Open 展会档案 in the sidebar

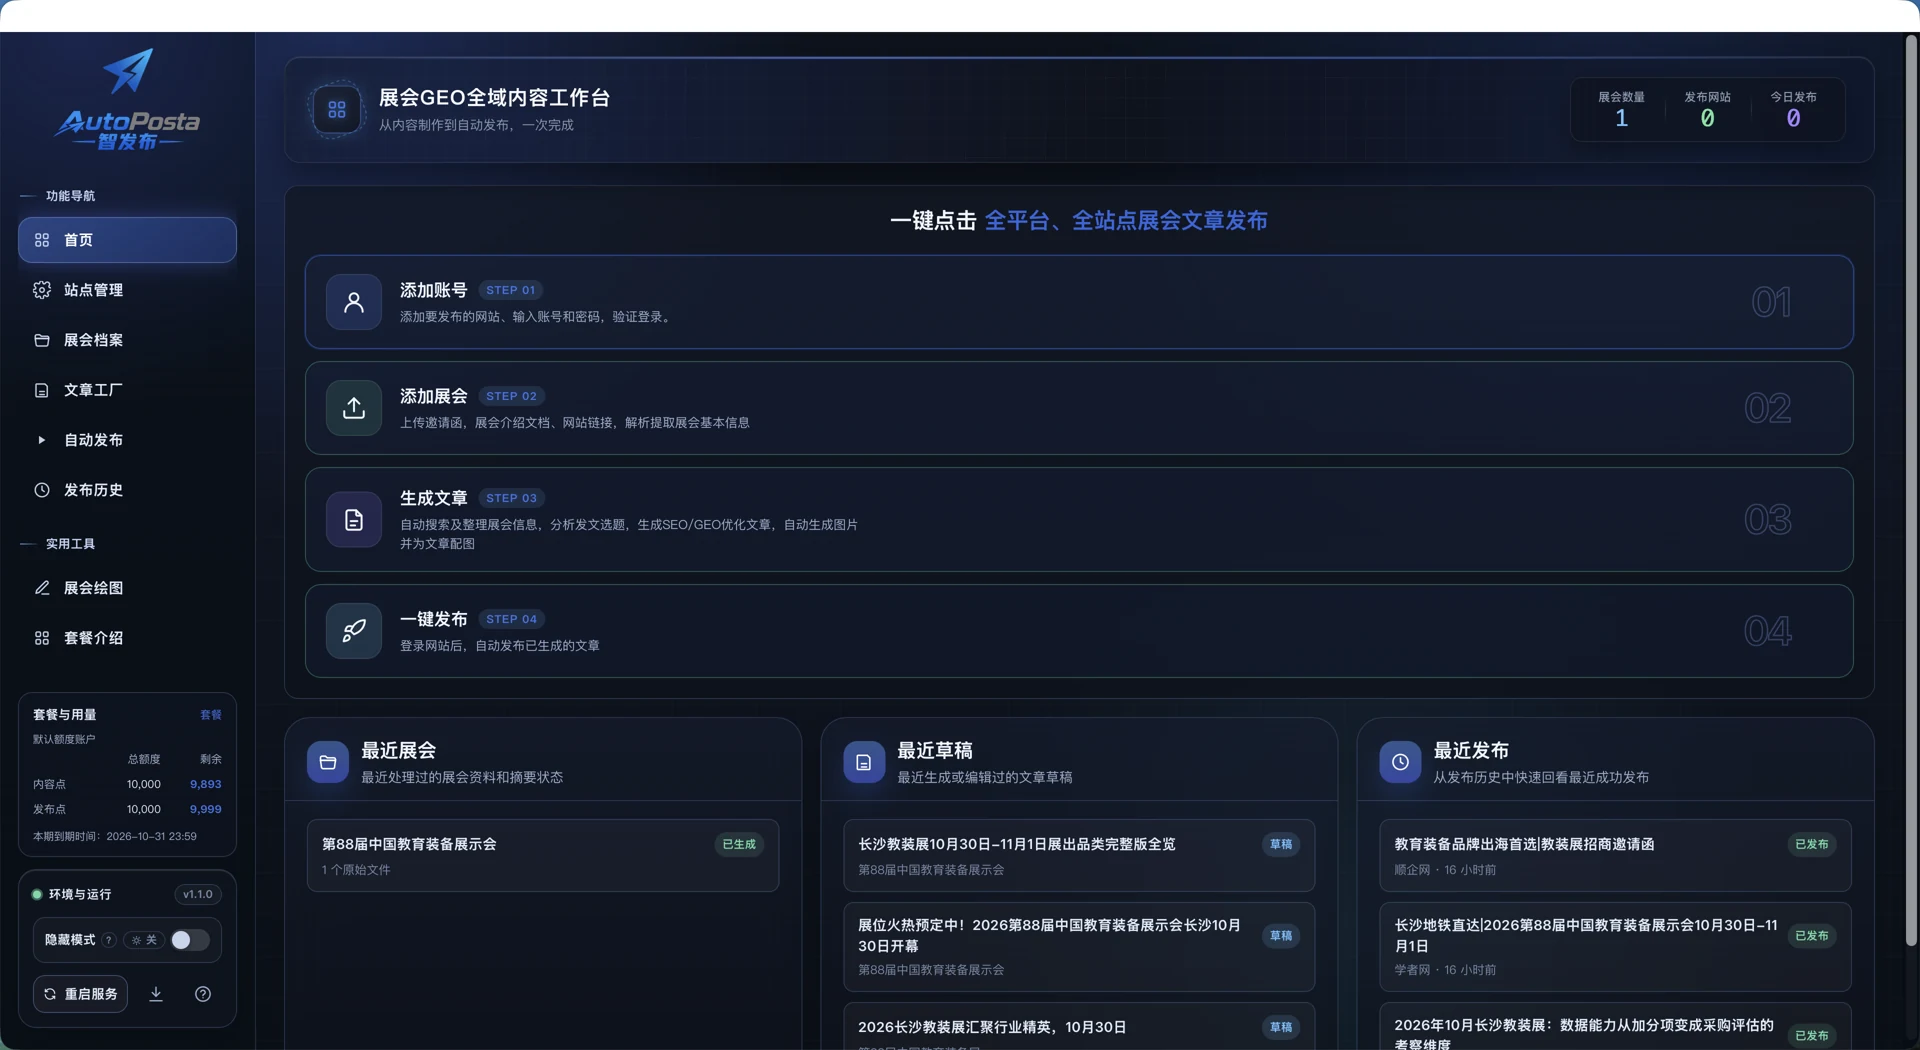pyautogui.click(x=127, y=340)
